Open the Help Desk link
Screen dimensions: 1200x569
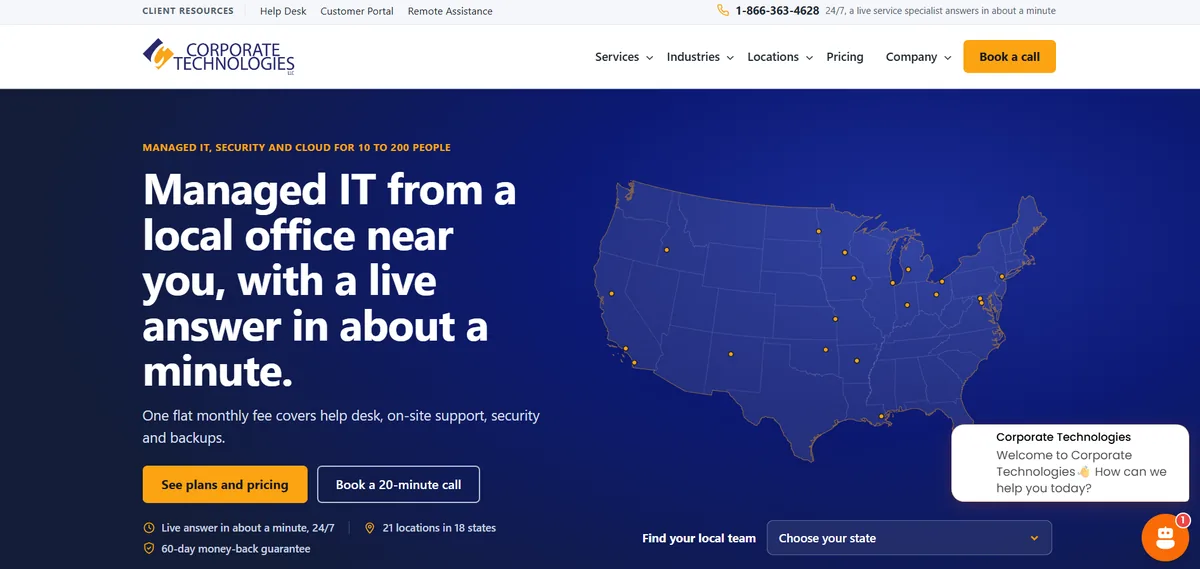point(283,11)
